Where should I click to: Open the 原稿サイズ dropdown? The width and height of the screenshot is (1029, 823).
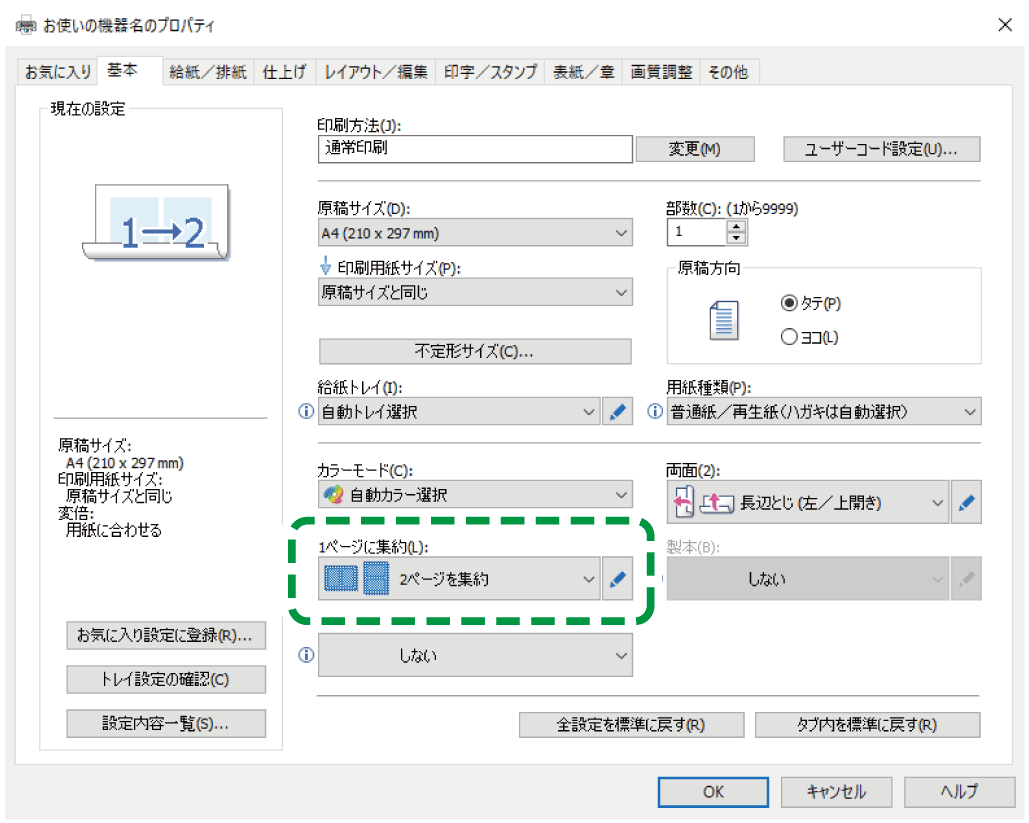(475, 234)
